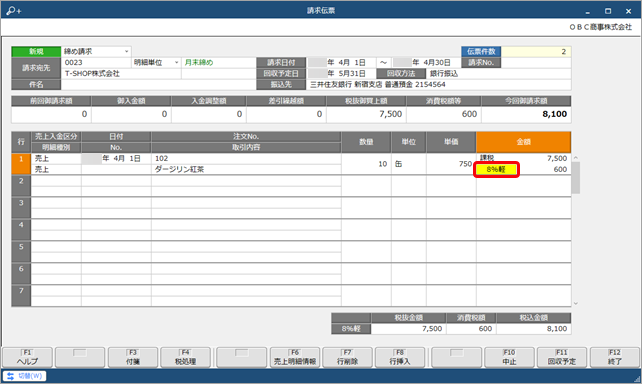Click the customer name T-SHOP株式会社
This screenshot has width=642, height=384.
pos(92,74)
